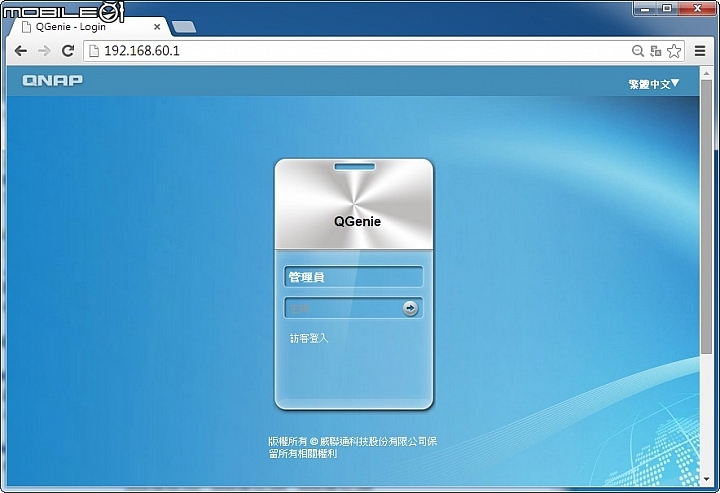Click the QNAP logo
This screenshot has height=493, width=720.
click(x=53, y=80)
